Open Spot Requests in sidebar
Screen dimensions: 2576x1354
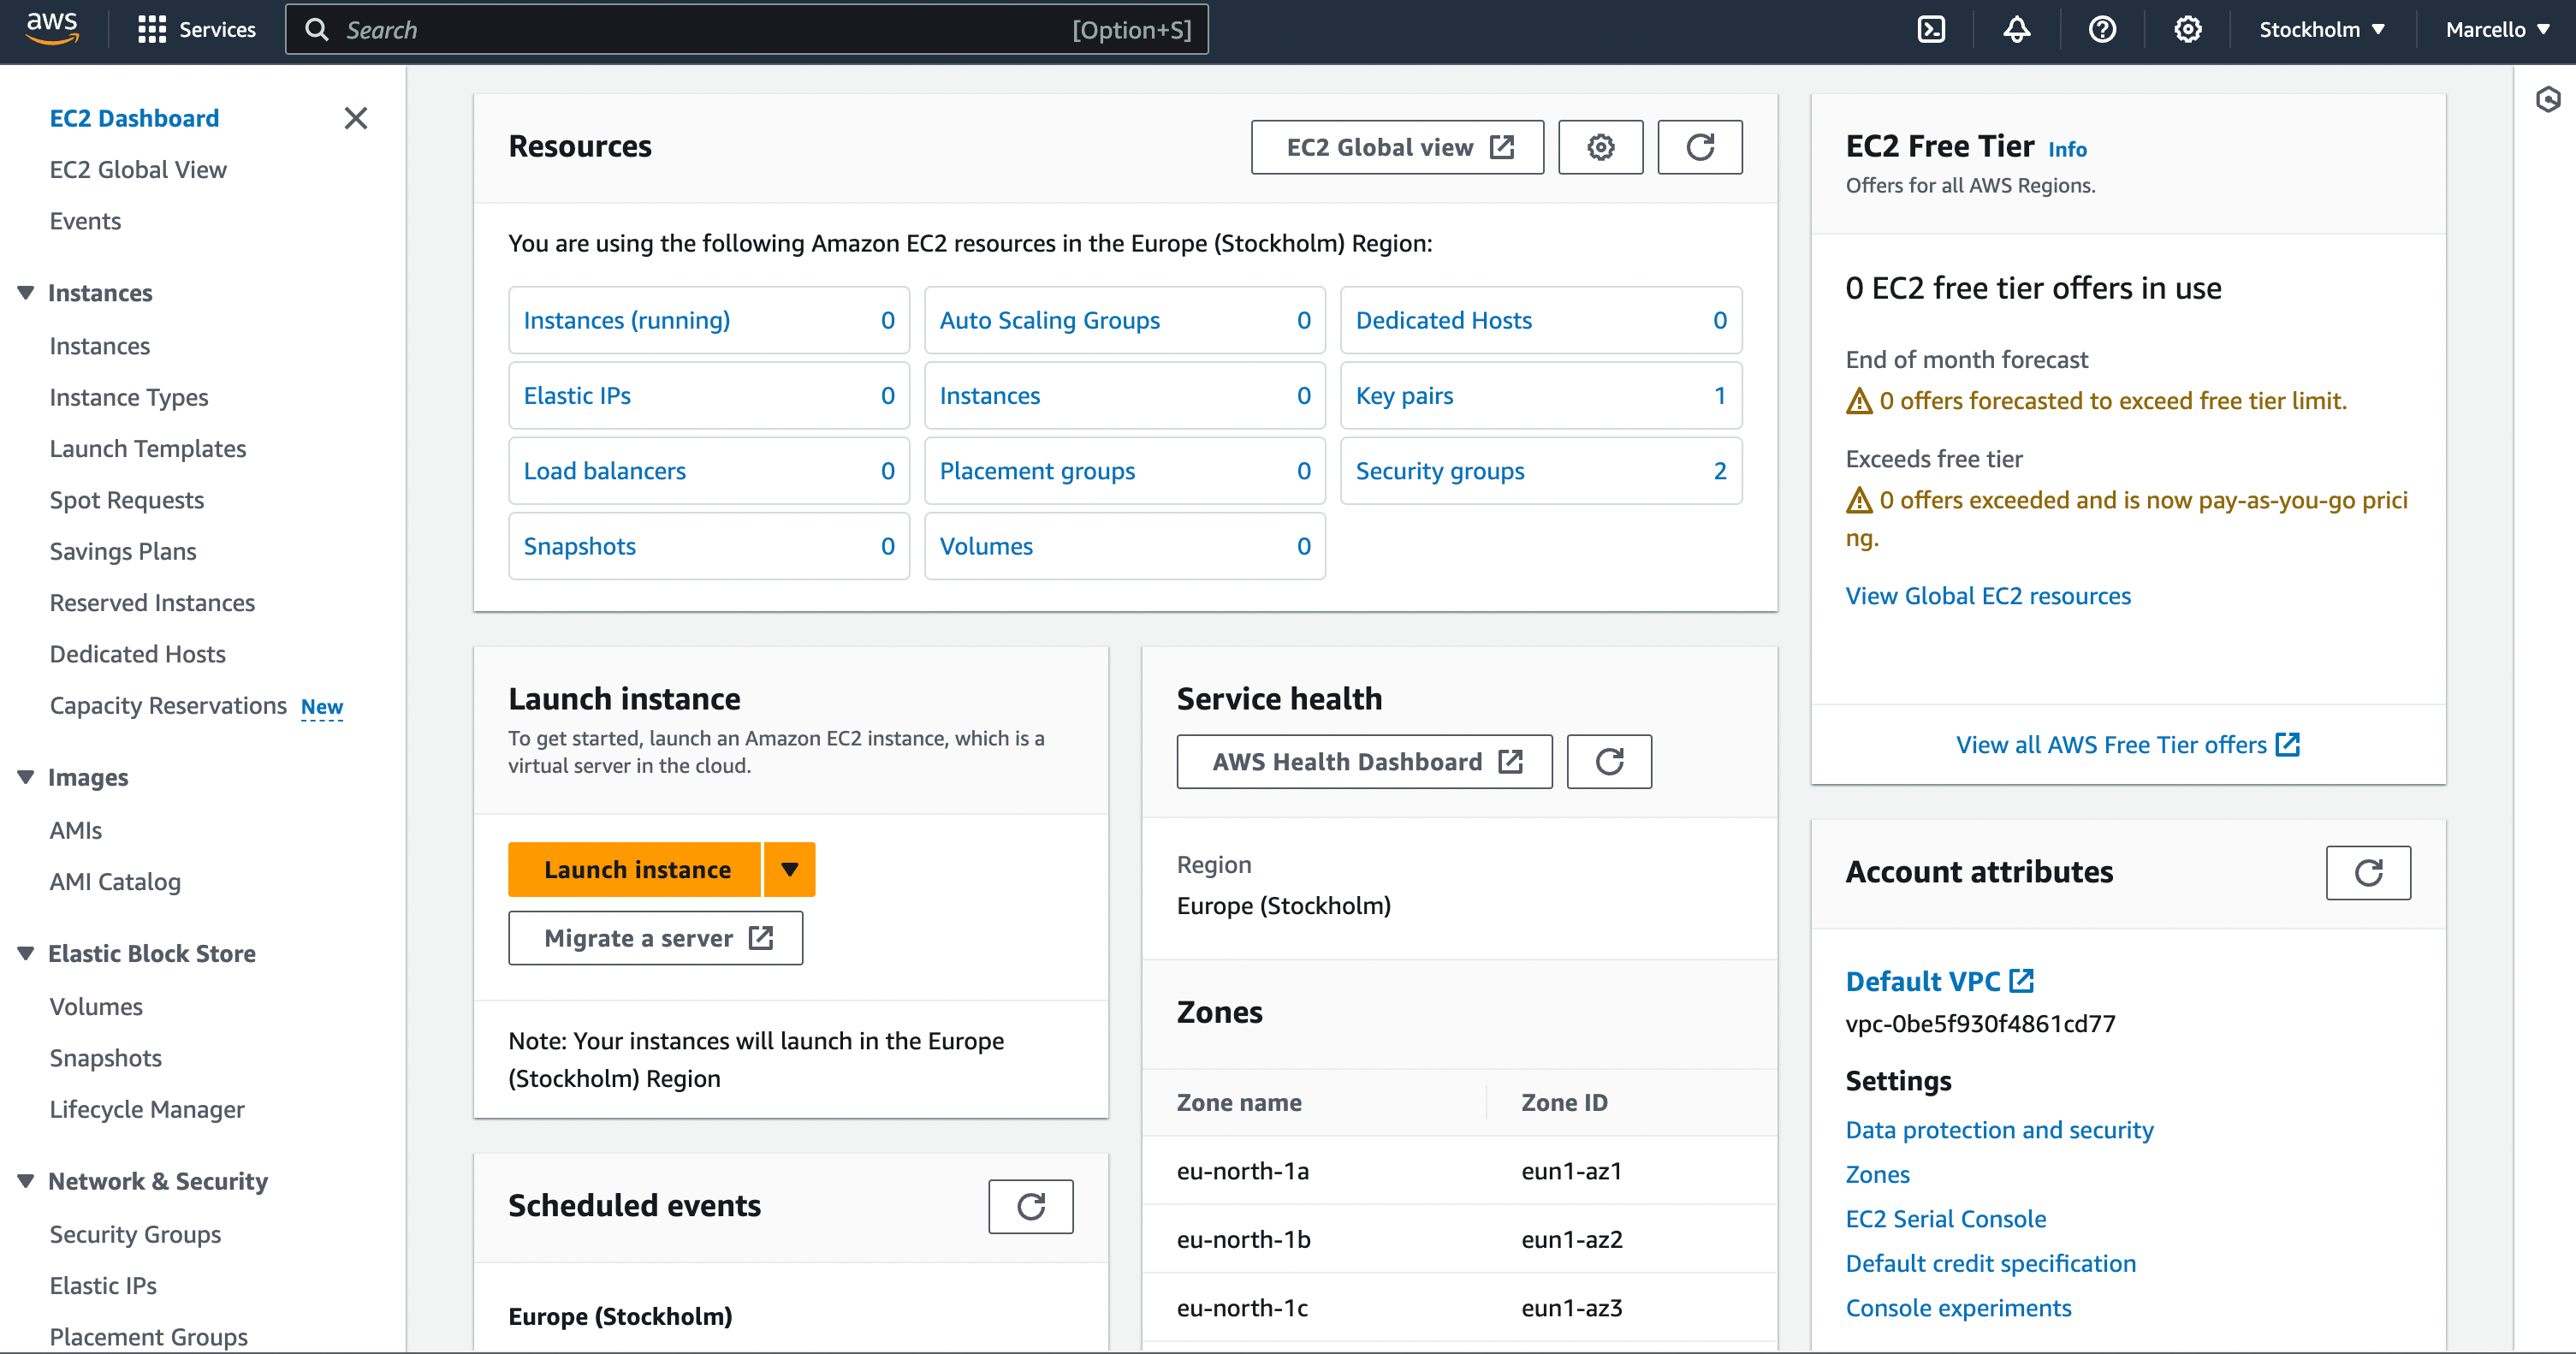[127, 500]
